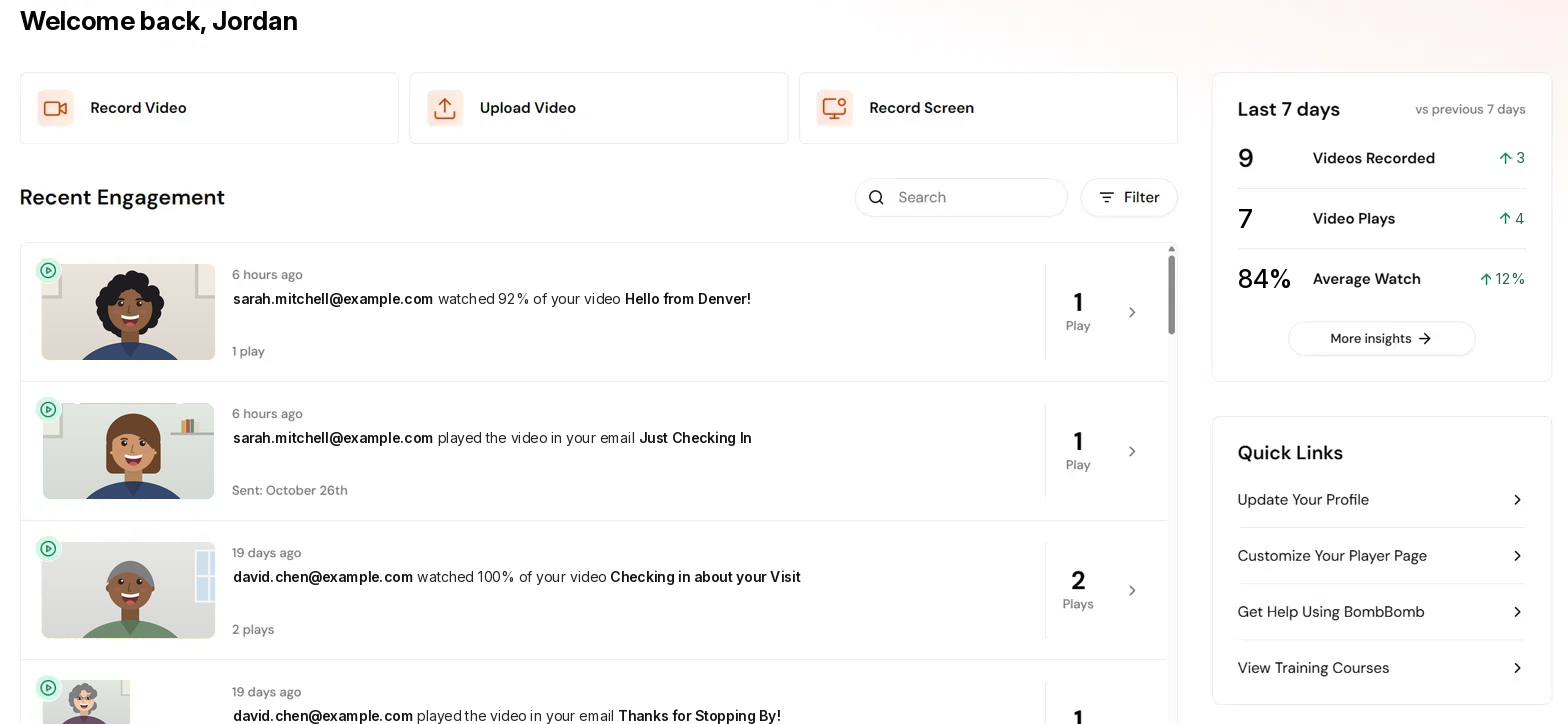
Task: Open Just Checking In video thumbnail
Action: tap(128, 451)
